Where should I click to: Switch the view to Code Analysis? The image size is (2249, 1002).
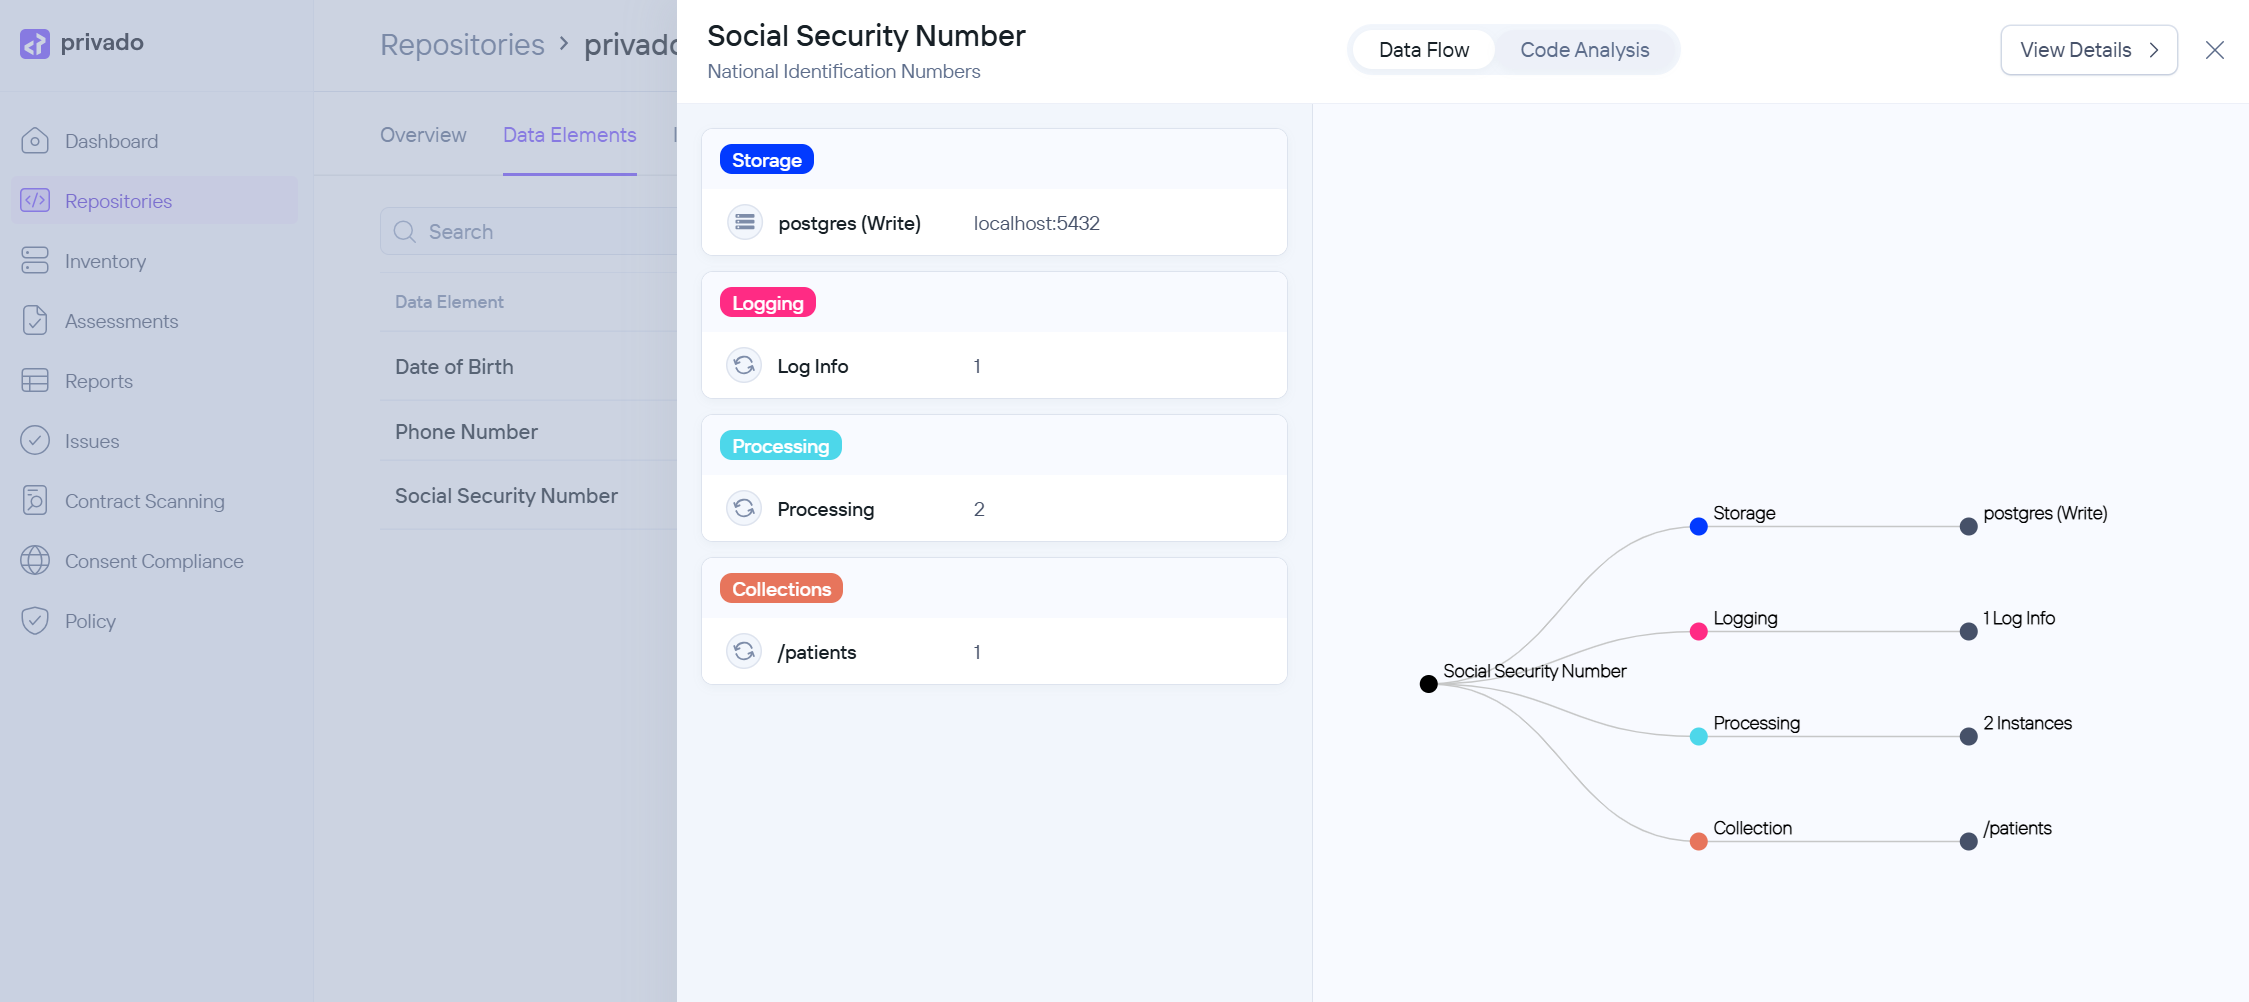1585,49
